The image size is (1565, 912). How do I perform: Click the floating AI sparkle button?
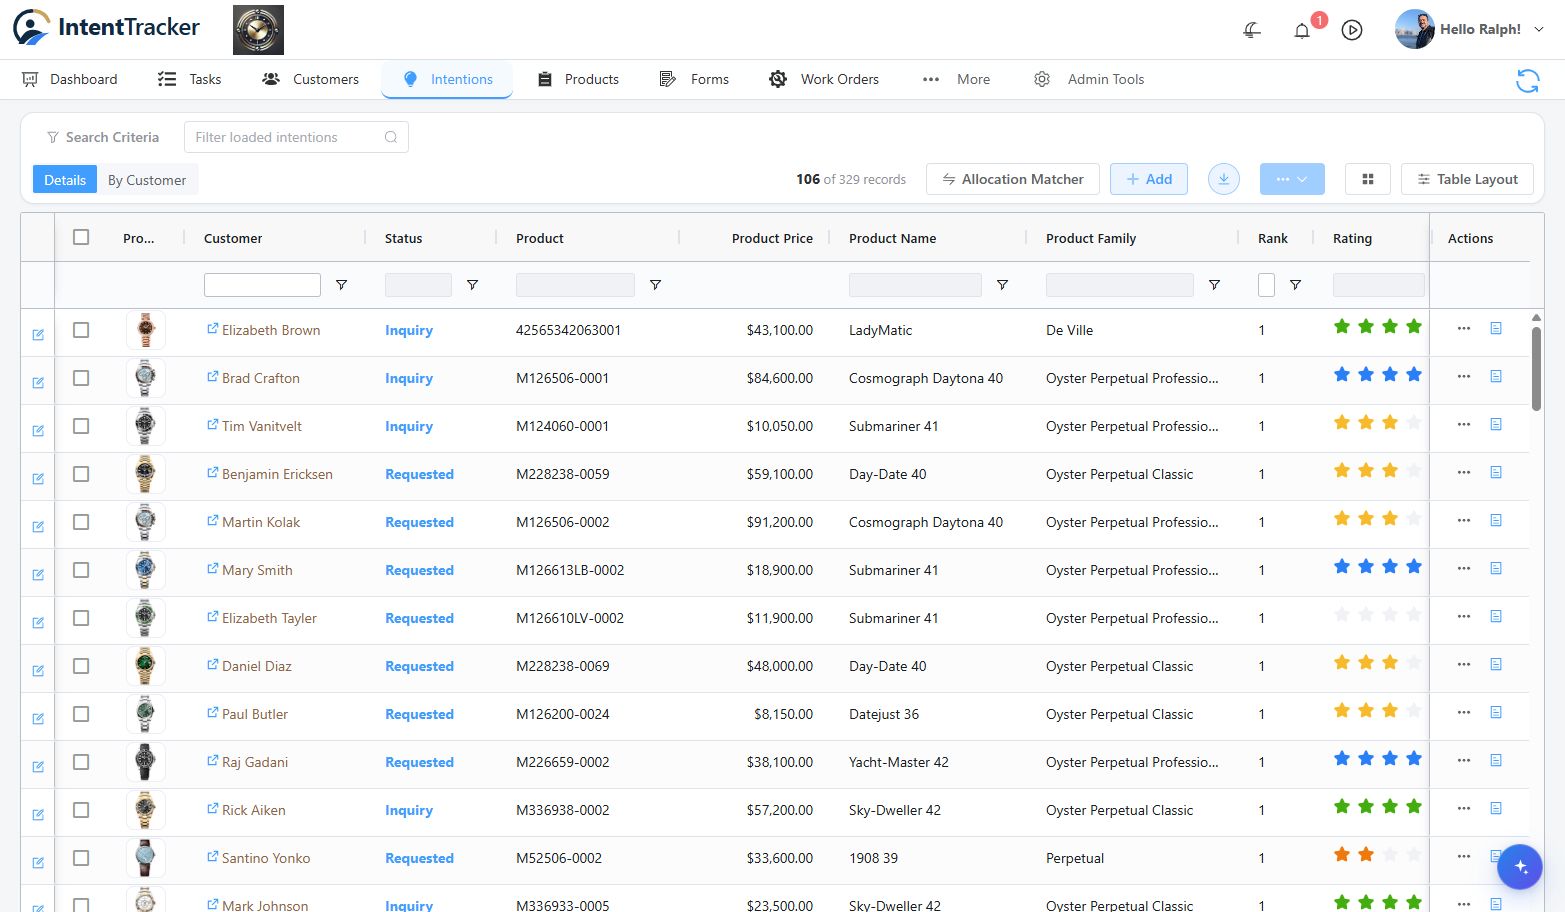tap(1520, 867)
